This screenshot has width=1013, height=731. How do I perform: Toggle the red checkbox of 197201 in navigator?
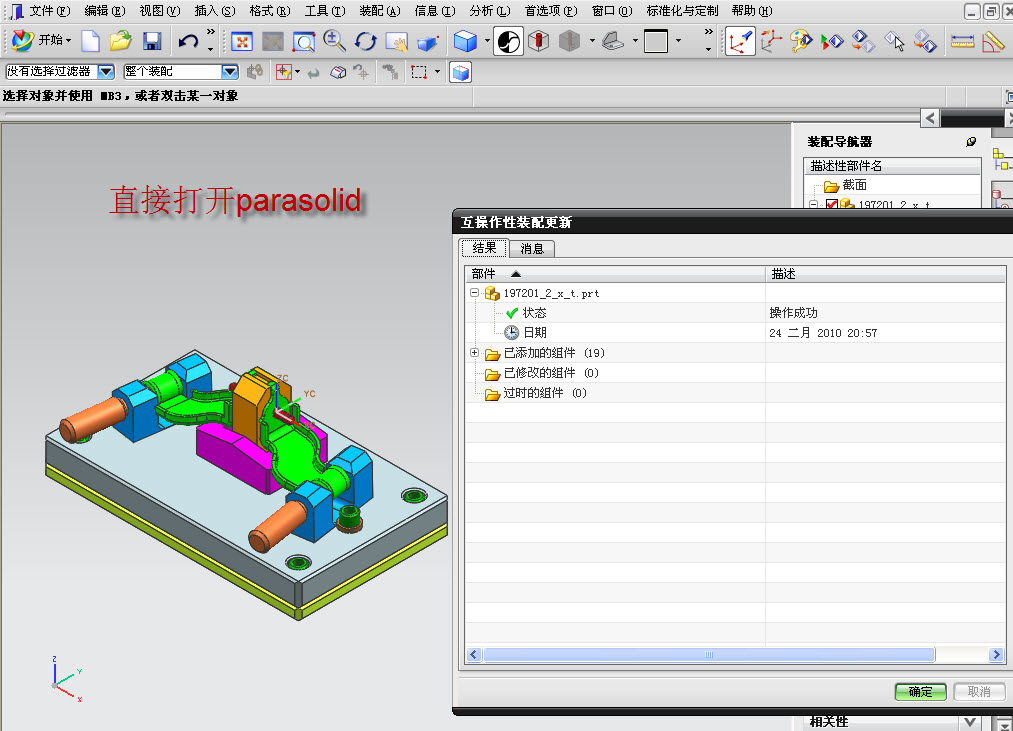[831, 204]
